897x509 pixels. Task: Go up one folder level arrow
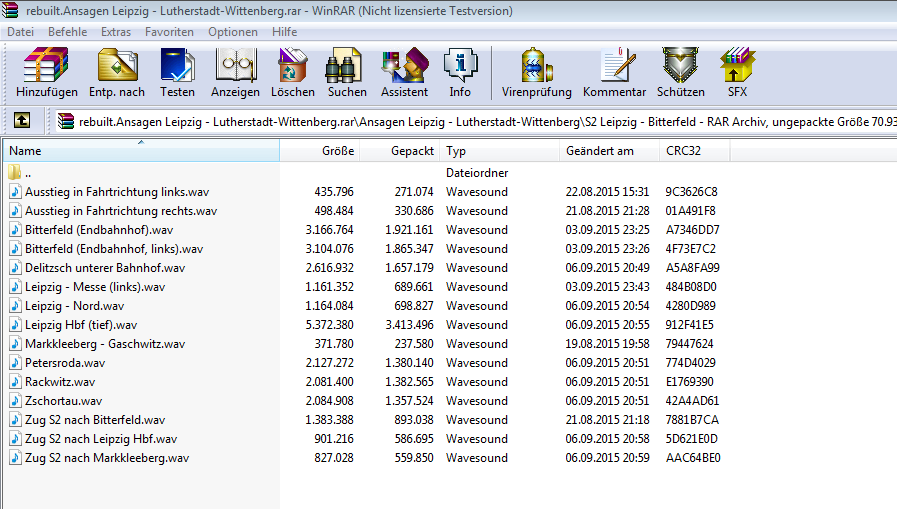coord(22,121)
